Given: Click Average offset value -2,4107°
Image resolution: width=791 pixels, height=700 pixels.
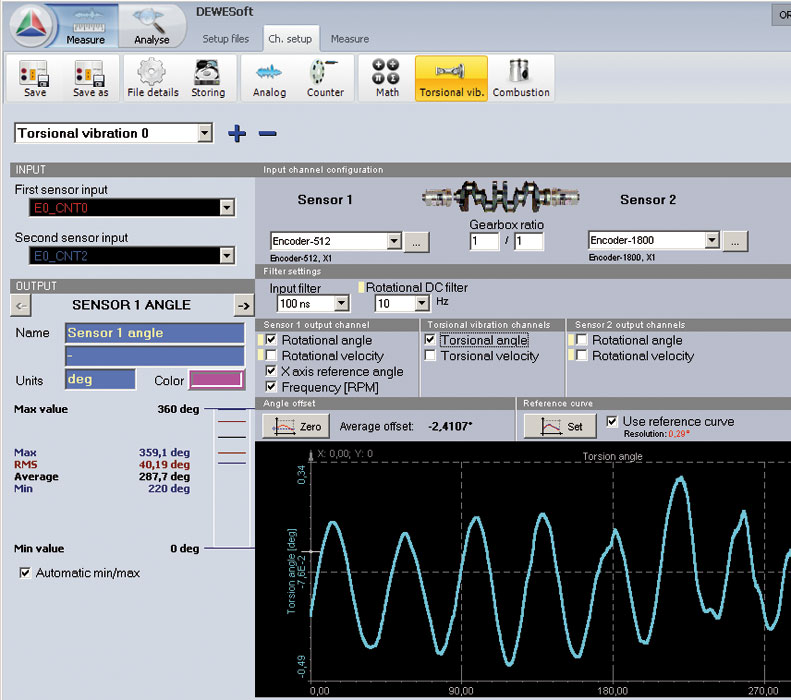Looking at the screenshot, I should pyautogui.click(x=450, y=427).
